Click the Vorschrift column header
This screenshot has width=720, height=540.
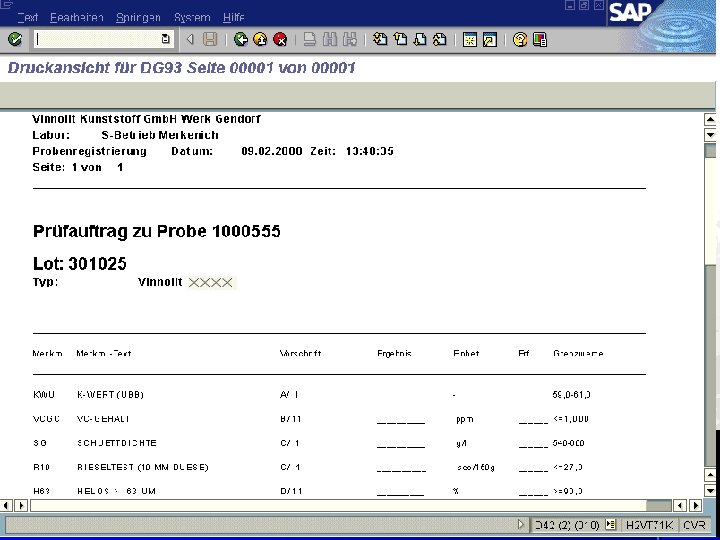[x=300, y=354]
